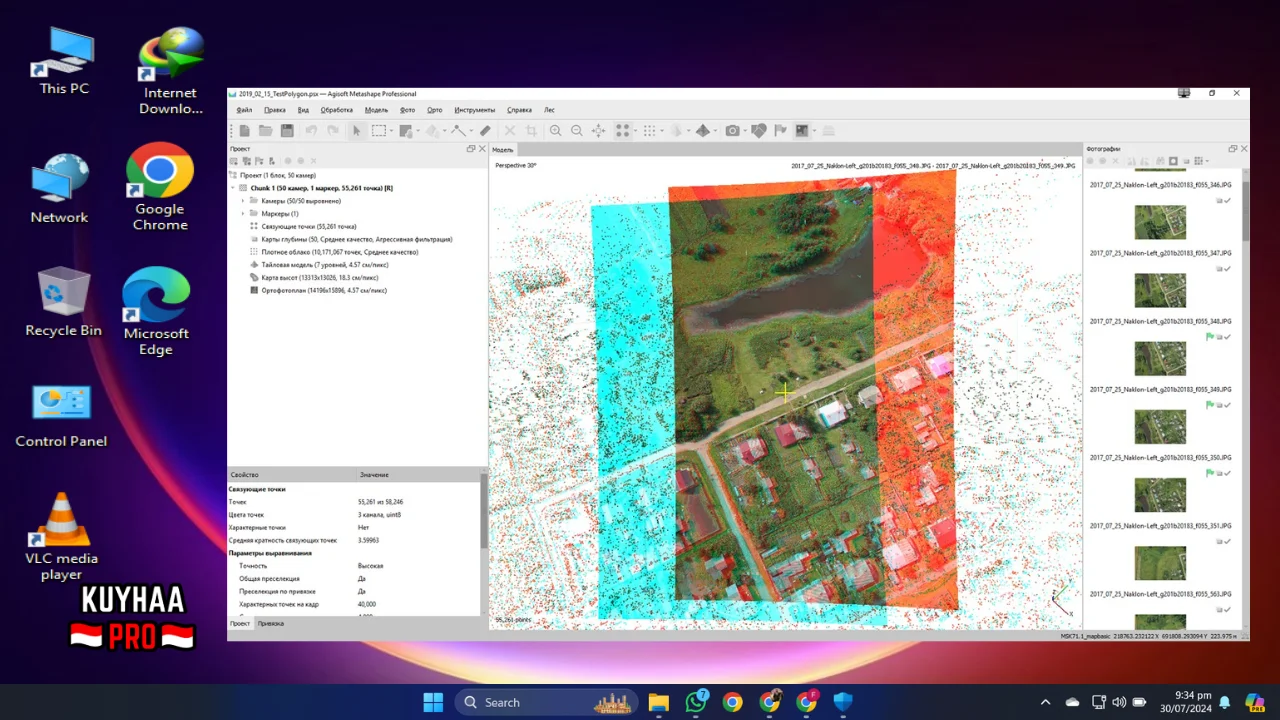Click the Точность value Высокая
The height and width of the screenshot is (720, 1280).
(370, 565)
